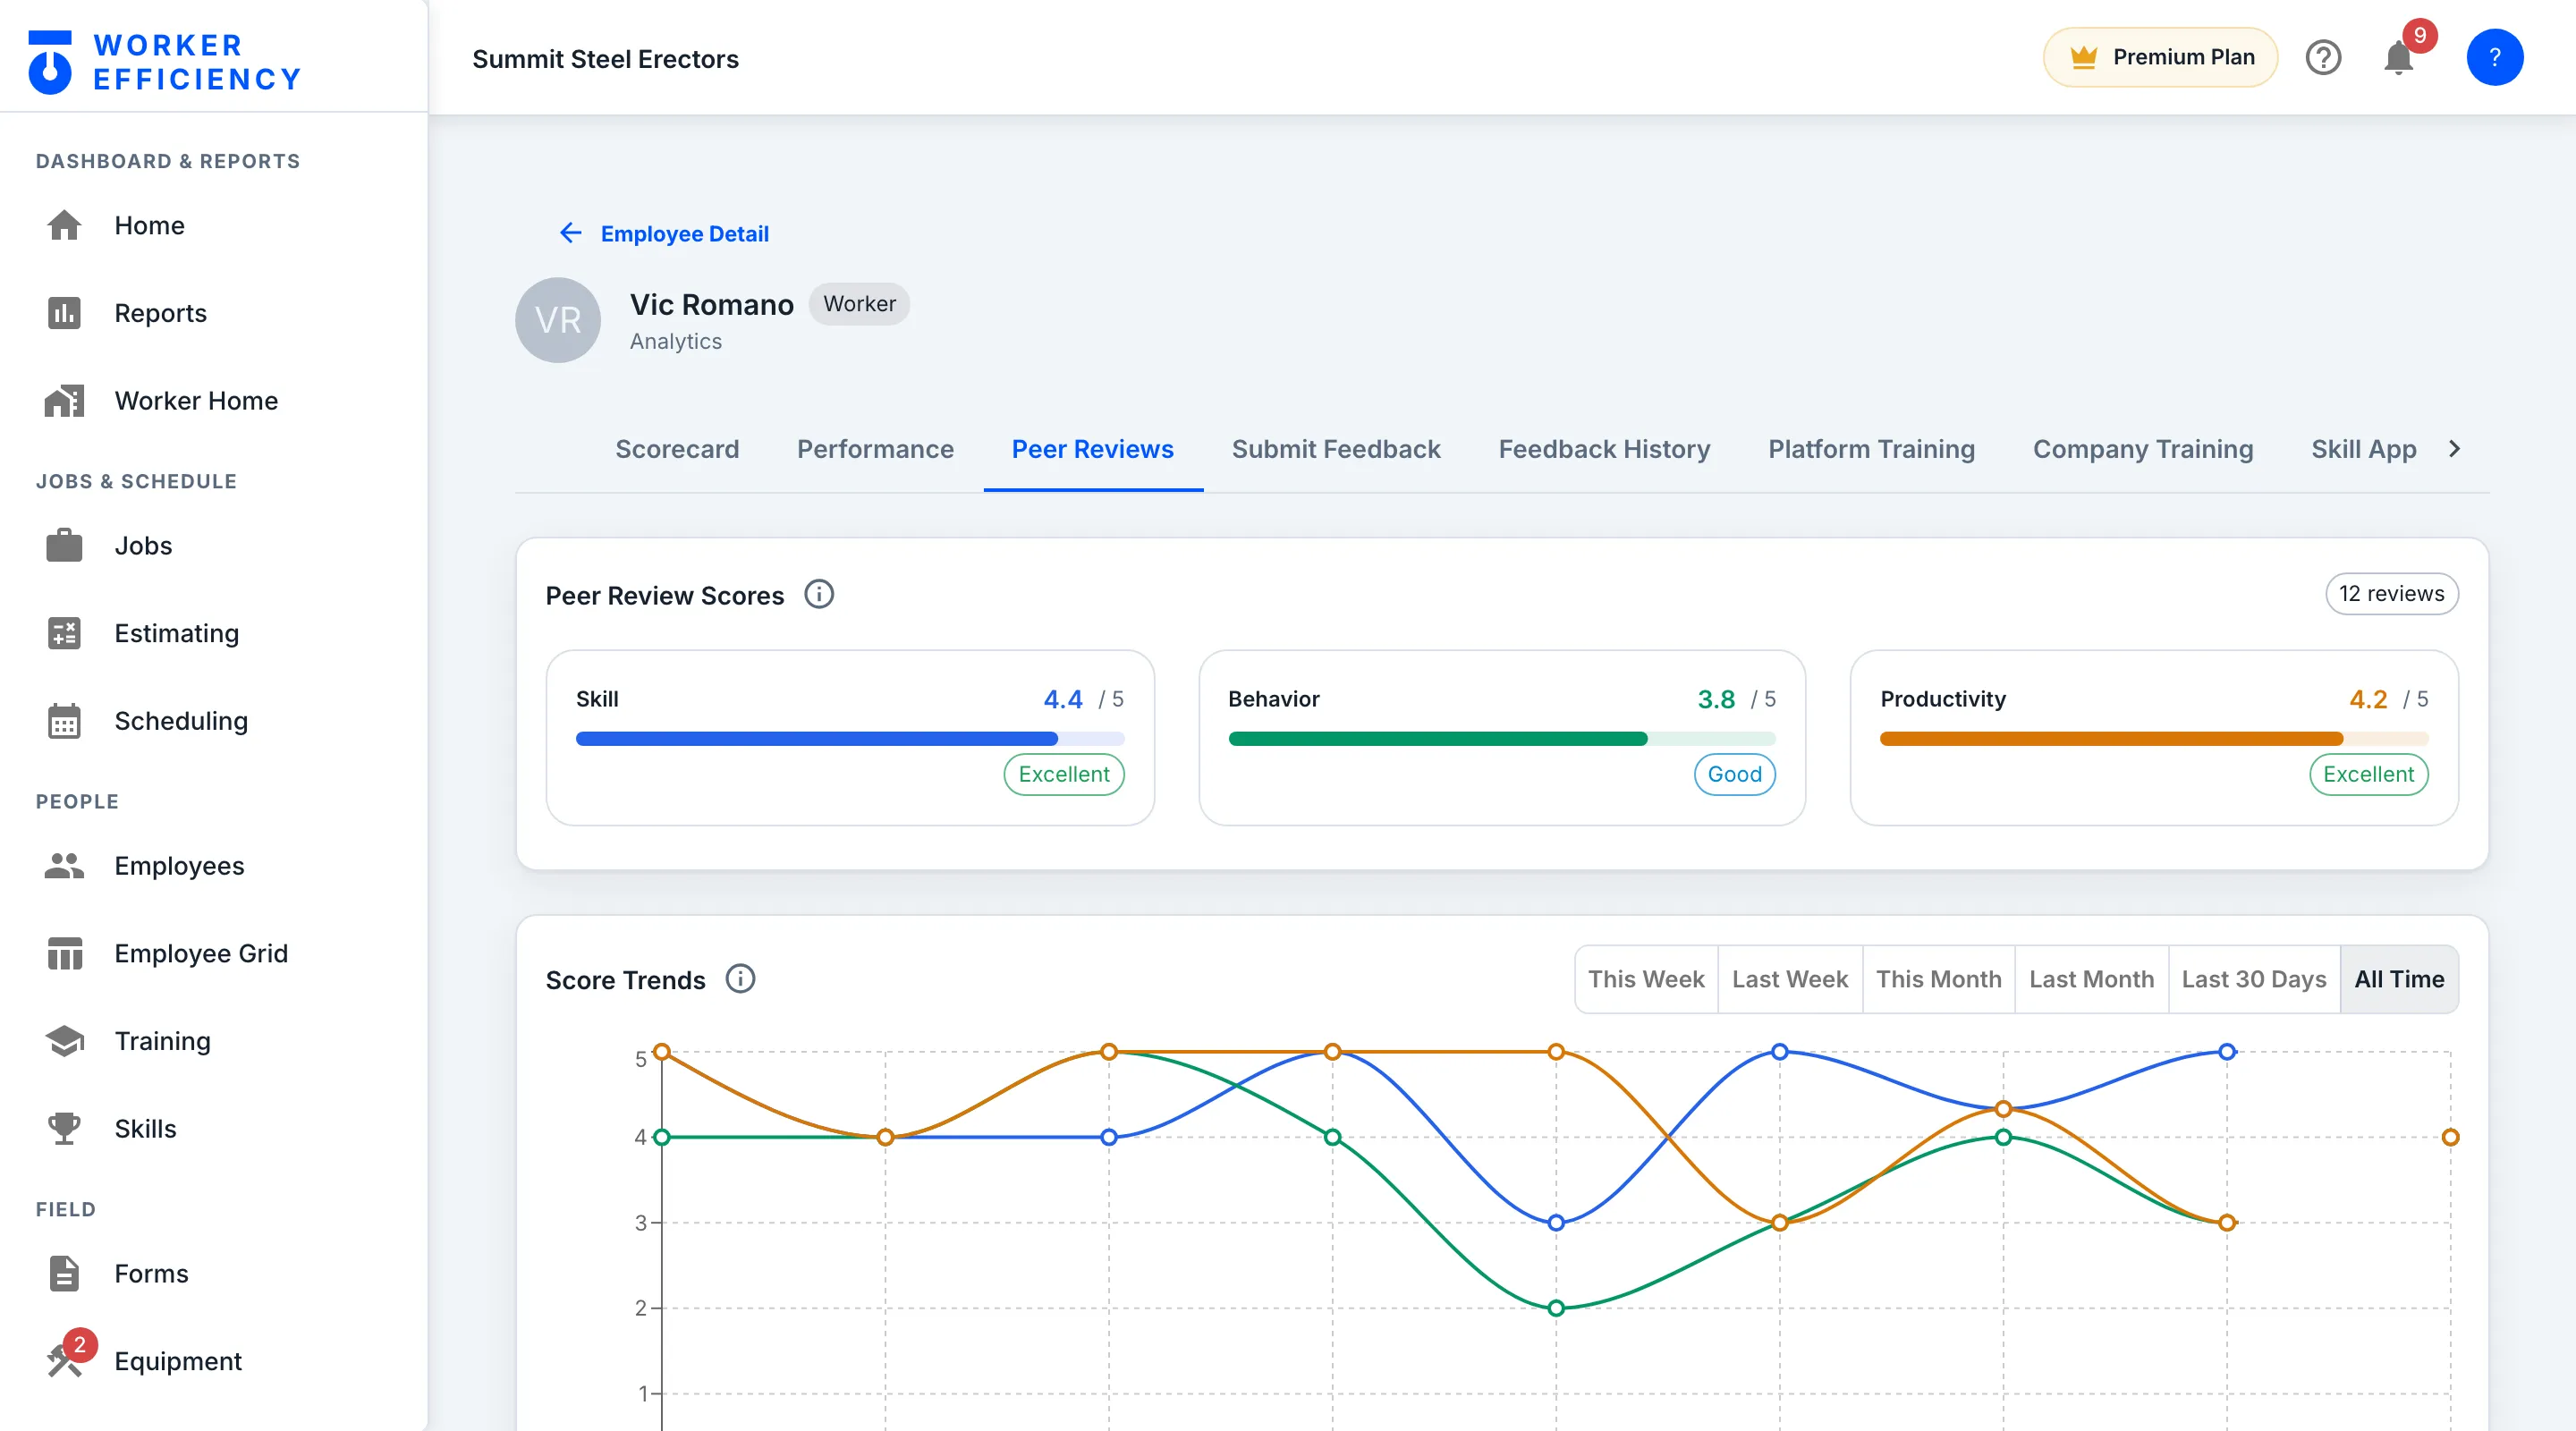The width and height of the screenshot is (2576, 1431).
Task: Open Employee Grid table icon
Action: [x=64, y=953]
